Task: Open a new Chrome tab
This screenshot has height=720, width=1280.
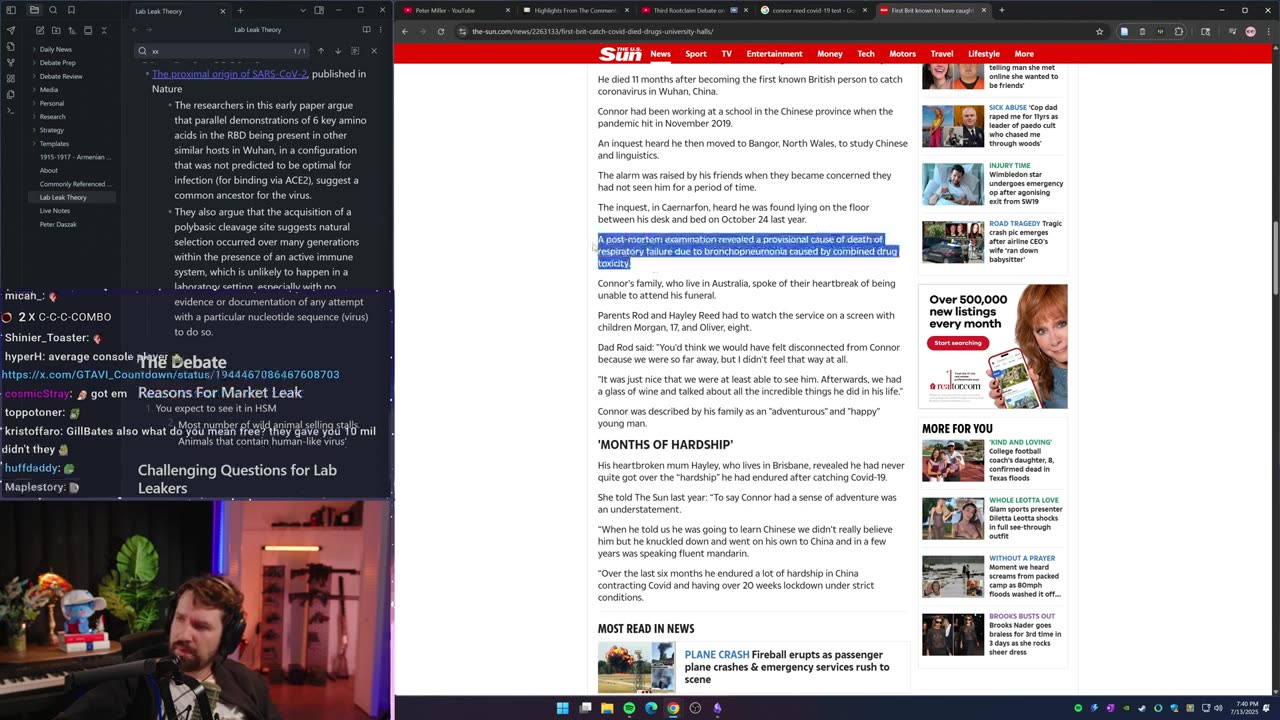Action: pos(1001,10)
